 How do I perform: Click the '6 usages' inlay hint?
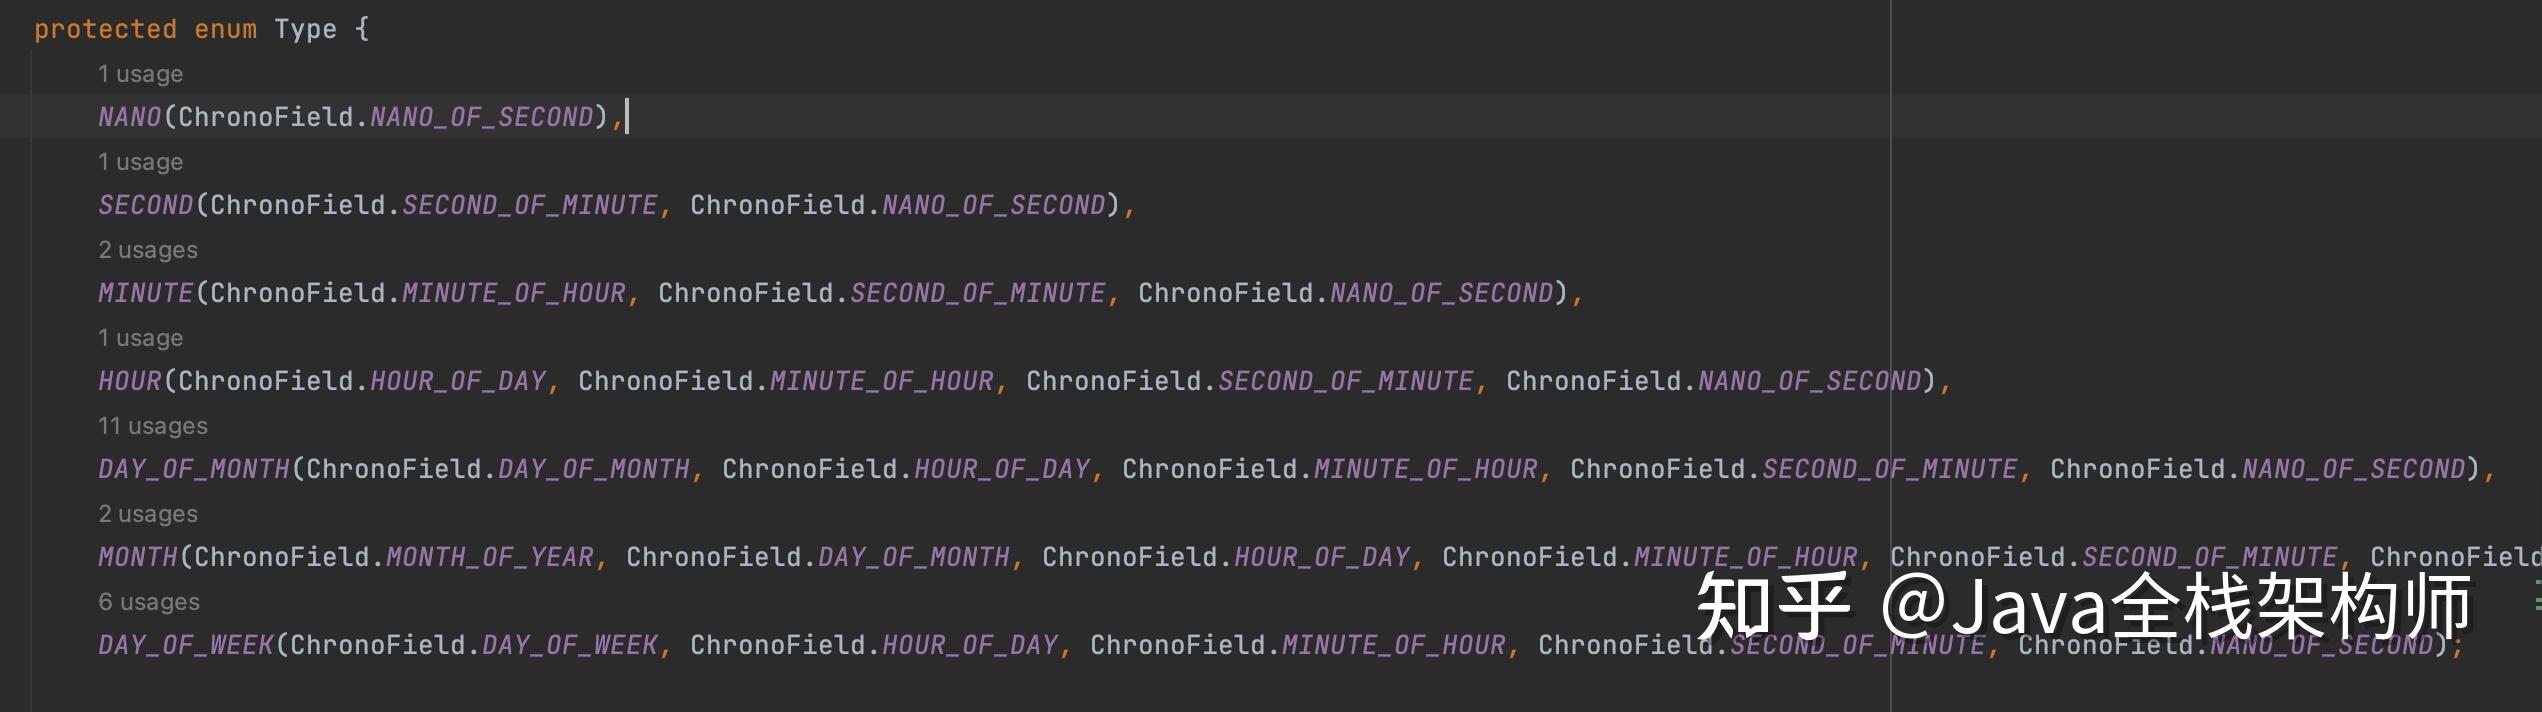tap(149, 602)
